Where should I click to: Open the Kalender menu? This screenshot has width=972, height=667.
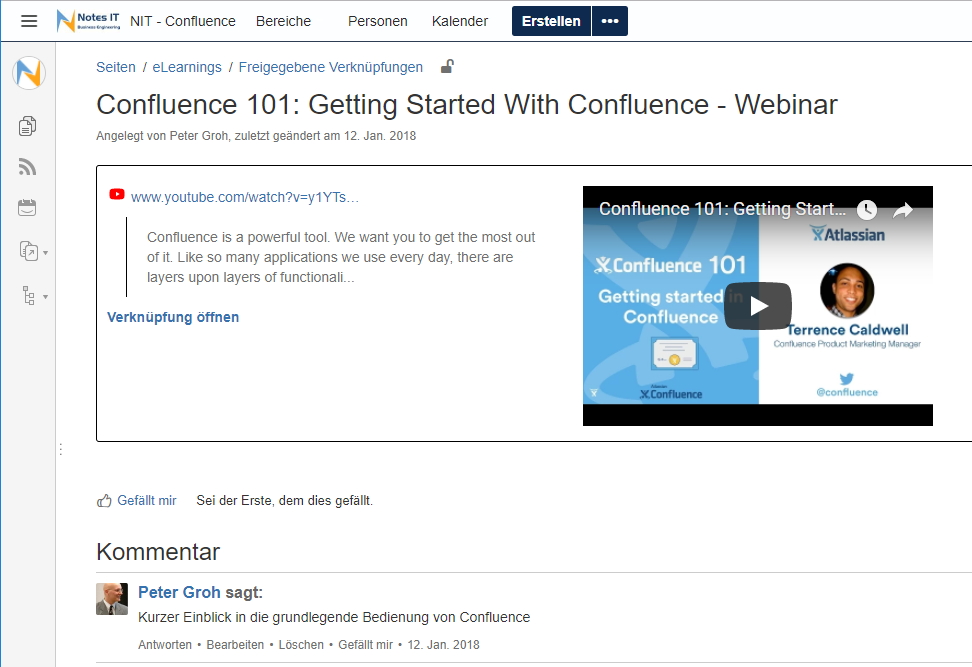click(x=460, y=21)
